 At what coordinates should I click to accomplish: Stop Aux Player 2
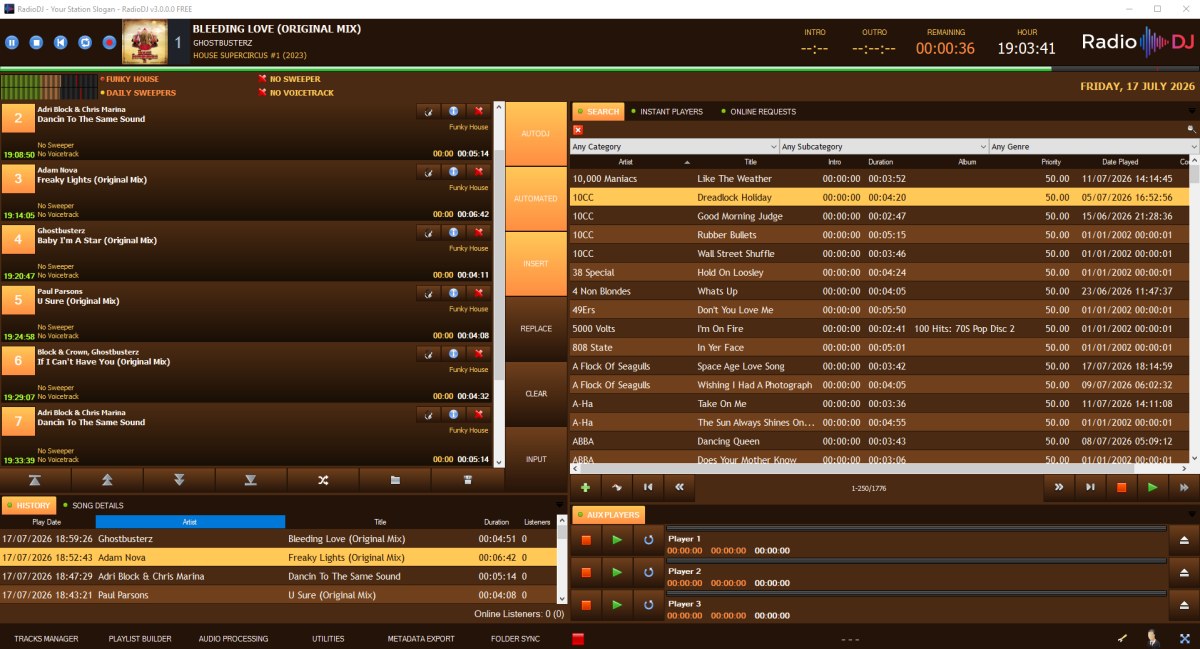[x=586, y=572]
